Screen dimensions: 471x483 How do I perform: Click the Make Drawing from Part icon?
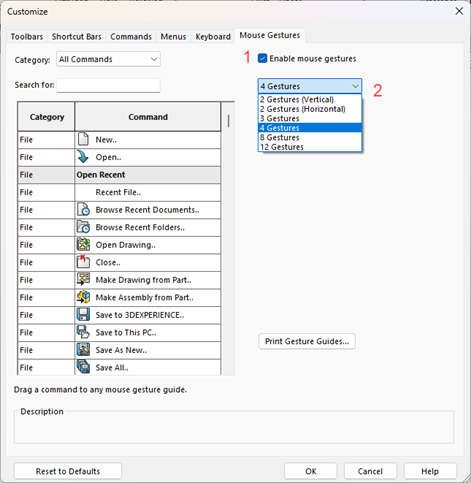point(83,280)
